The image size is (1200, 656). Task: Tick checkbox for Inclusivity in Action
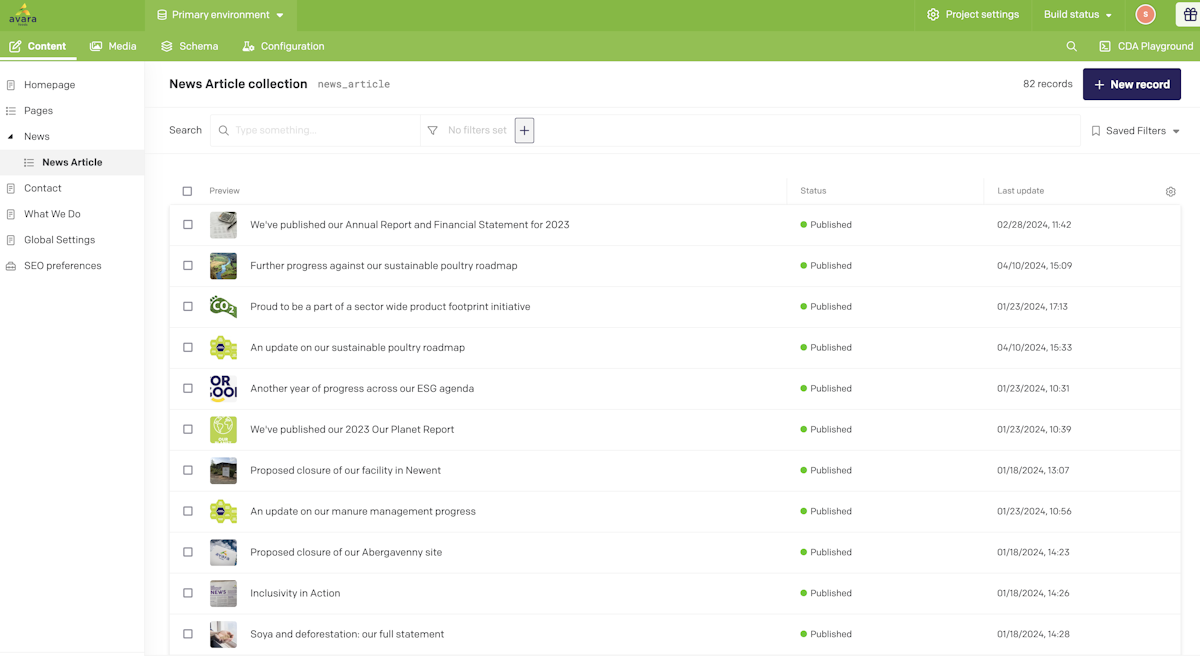coord(187,593)
